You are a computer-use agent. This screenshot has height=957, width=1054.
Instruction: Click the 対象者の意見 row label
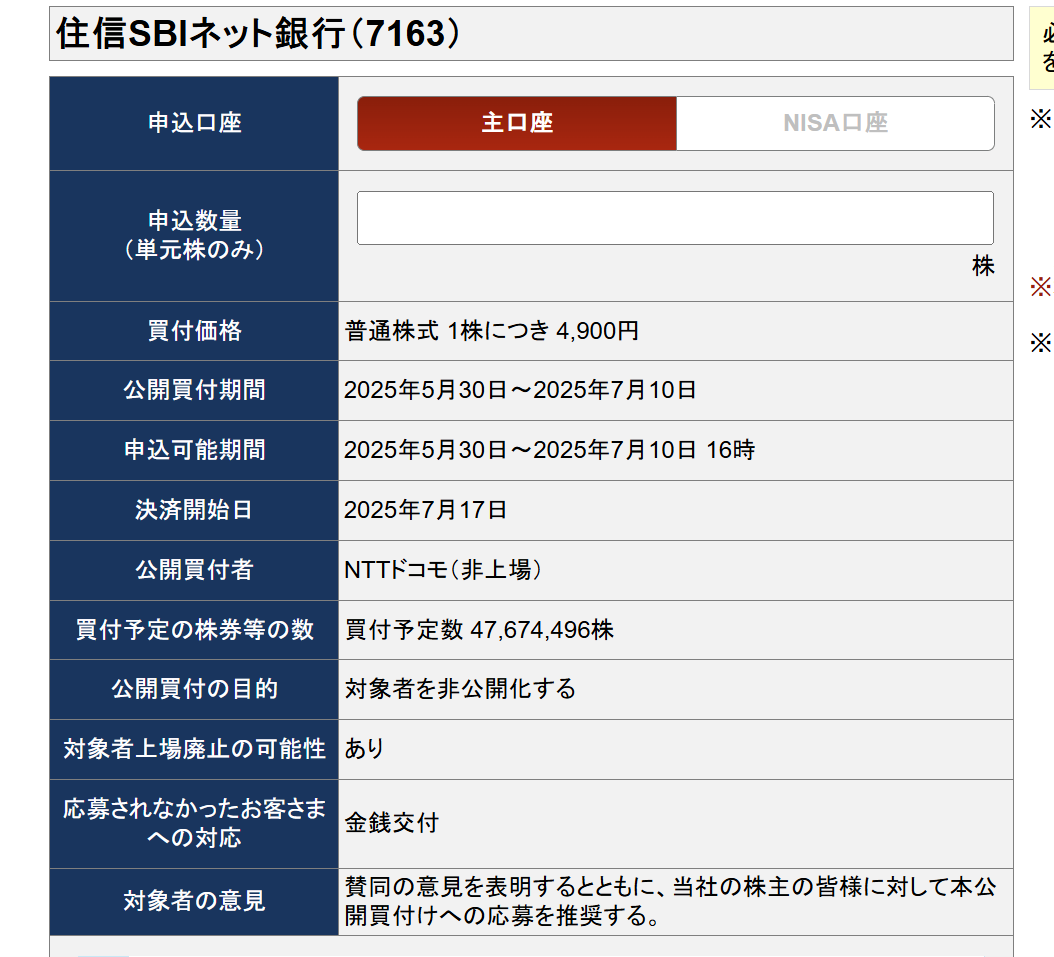point(194,901)
